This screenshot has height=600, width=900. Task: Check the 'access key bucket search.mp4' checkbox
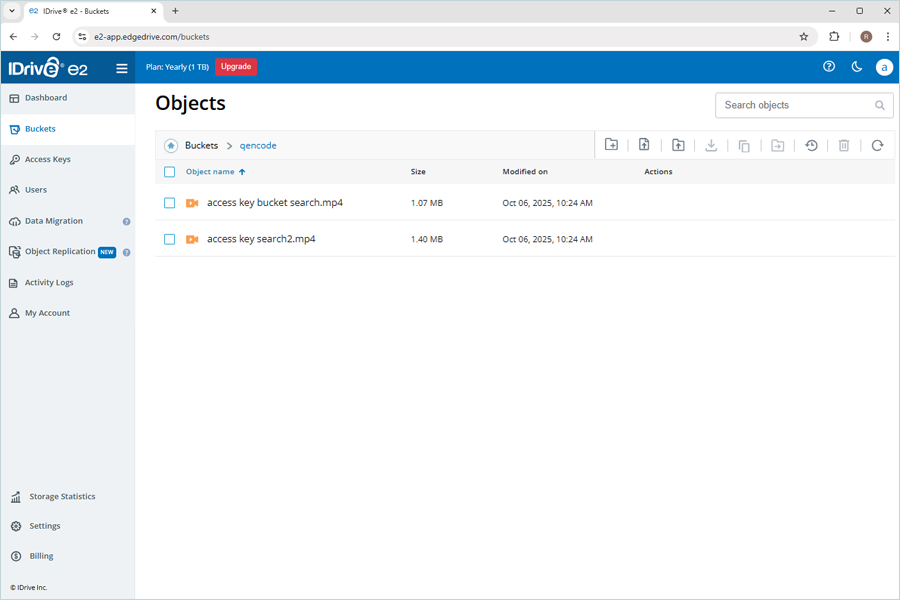(x=169, y=203)
